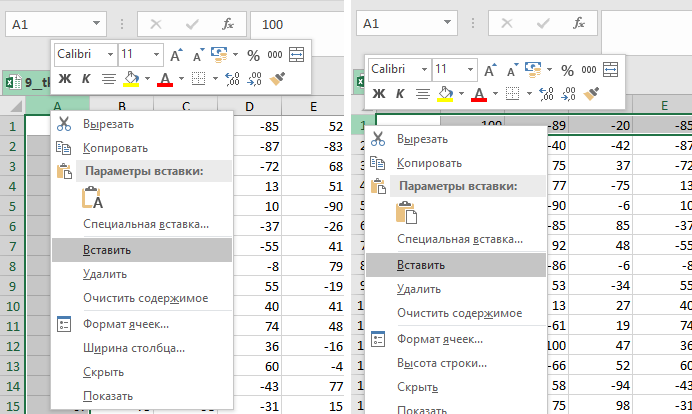
Task: Expand the left Name Box A1 dropdown
Action: pyautogui.click(x=96, y=23)
